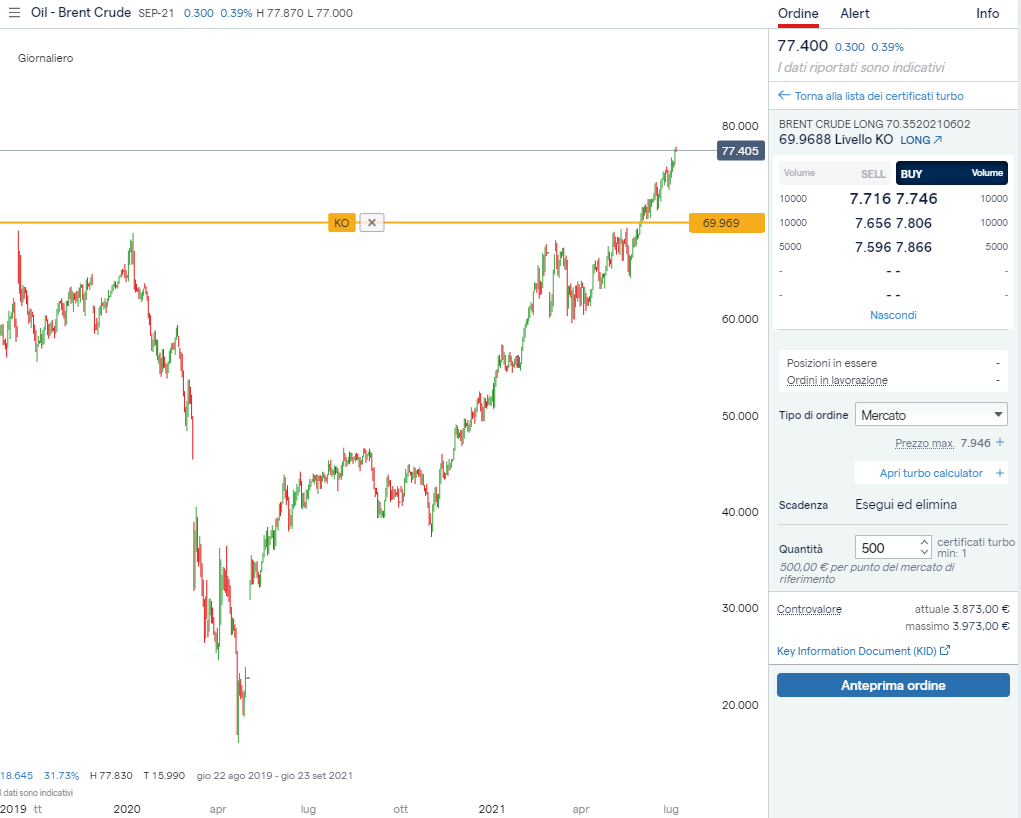1021x818 pixels.
Task: Click the Anteprima ordine button
Action: point(893,685)
